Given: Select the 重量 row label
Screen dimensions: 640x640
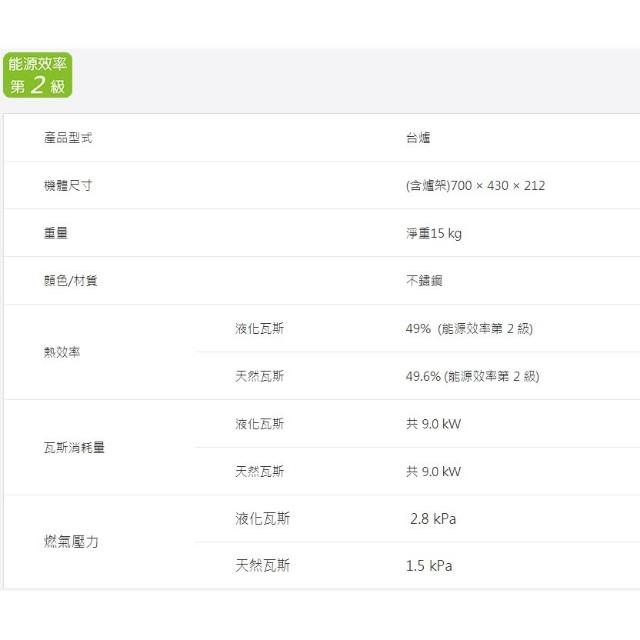Looking at the screenshot, I should (x=56, y=233).
